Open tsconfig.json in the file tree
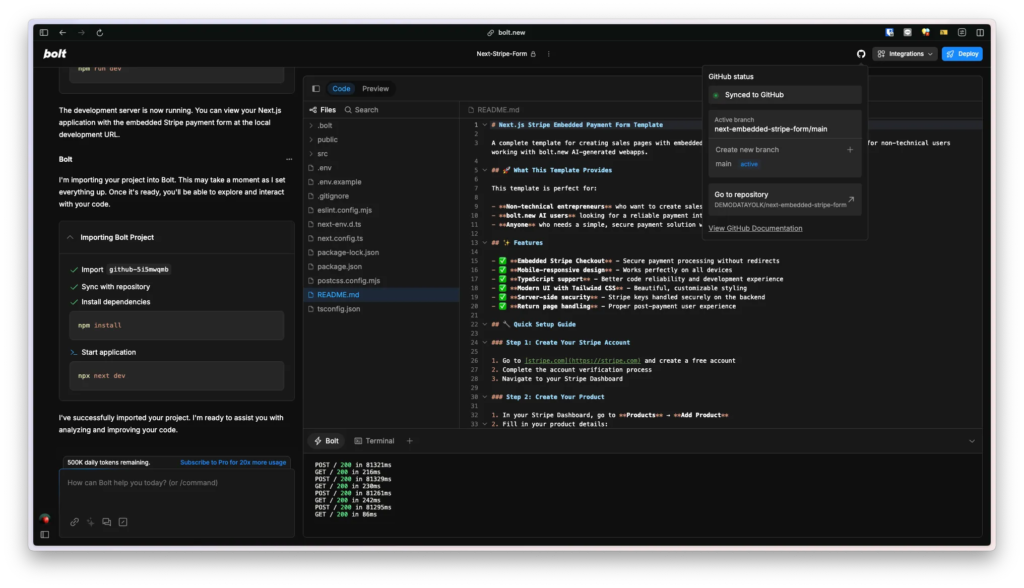 pyautogui.click(x=338, y=310)
